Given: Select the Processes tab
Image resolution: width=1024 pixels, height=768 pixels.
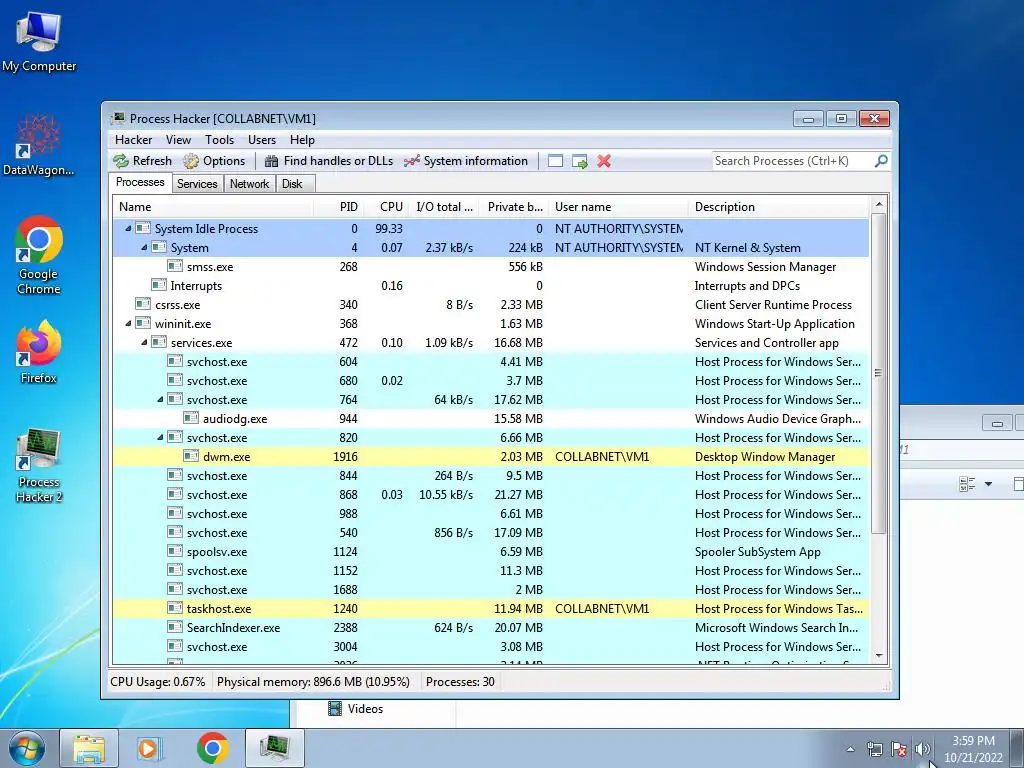Looking at the screenshot, I should coord(140,182).
